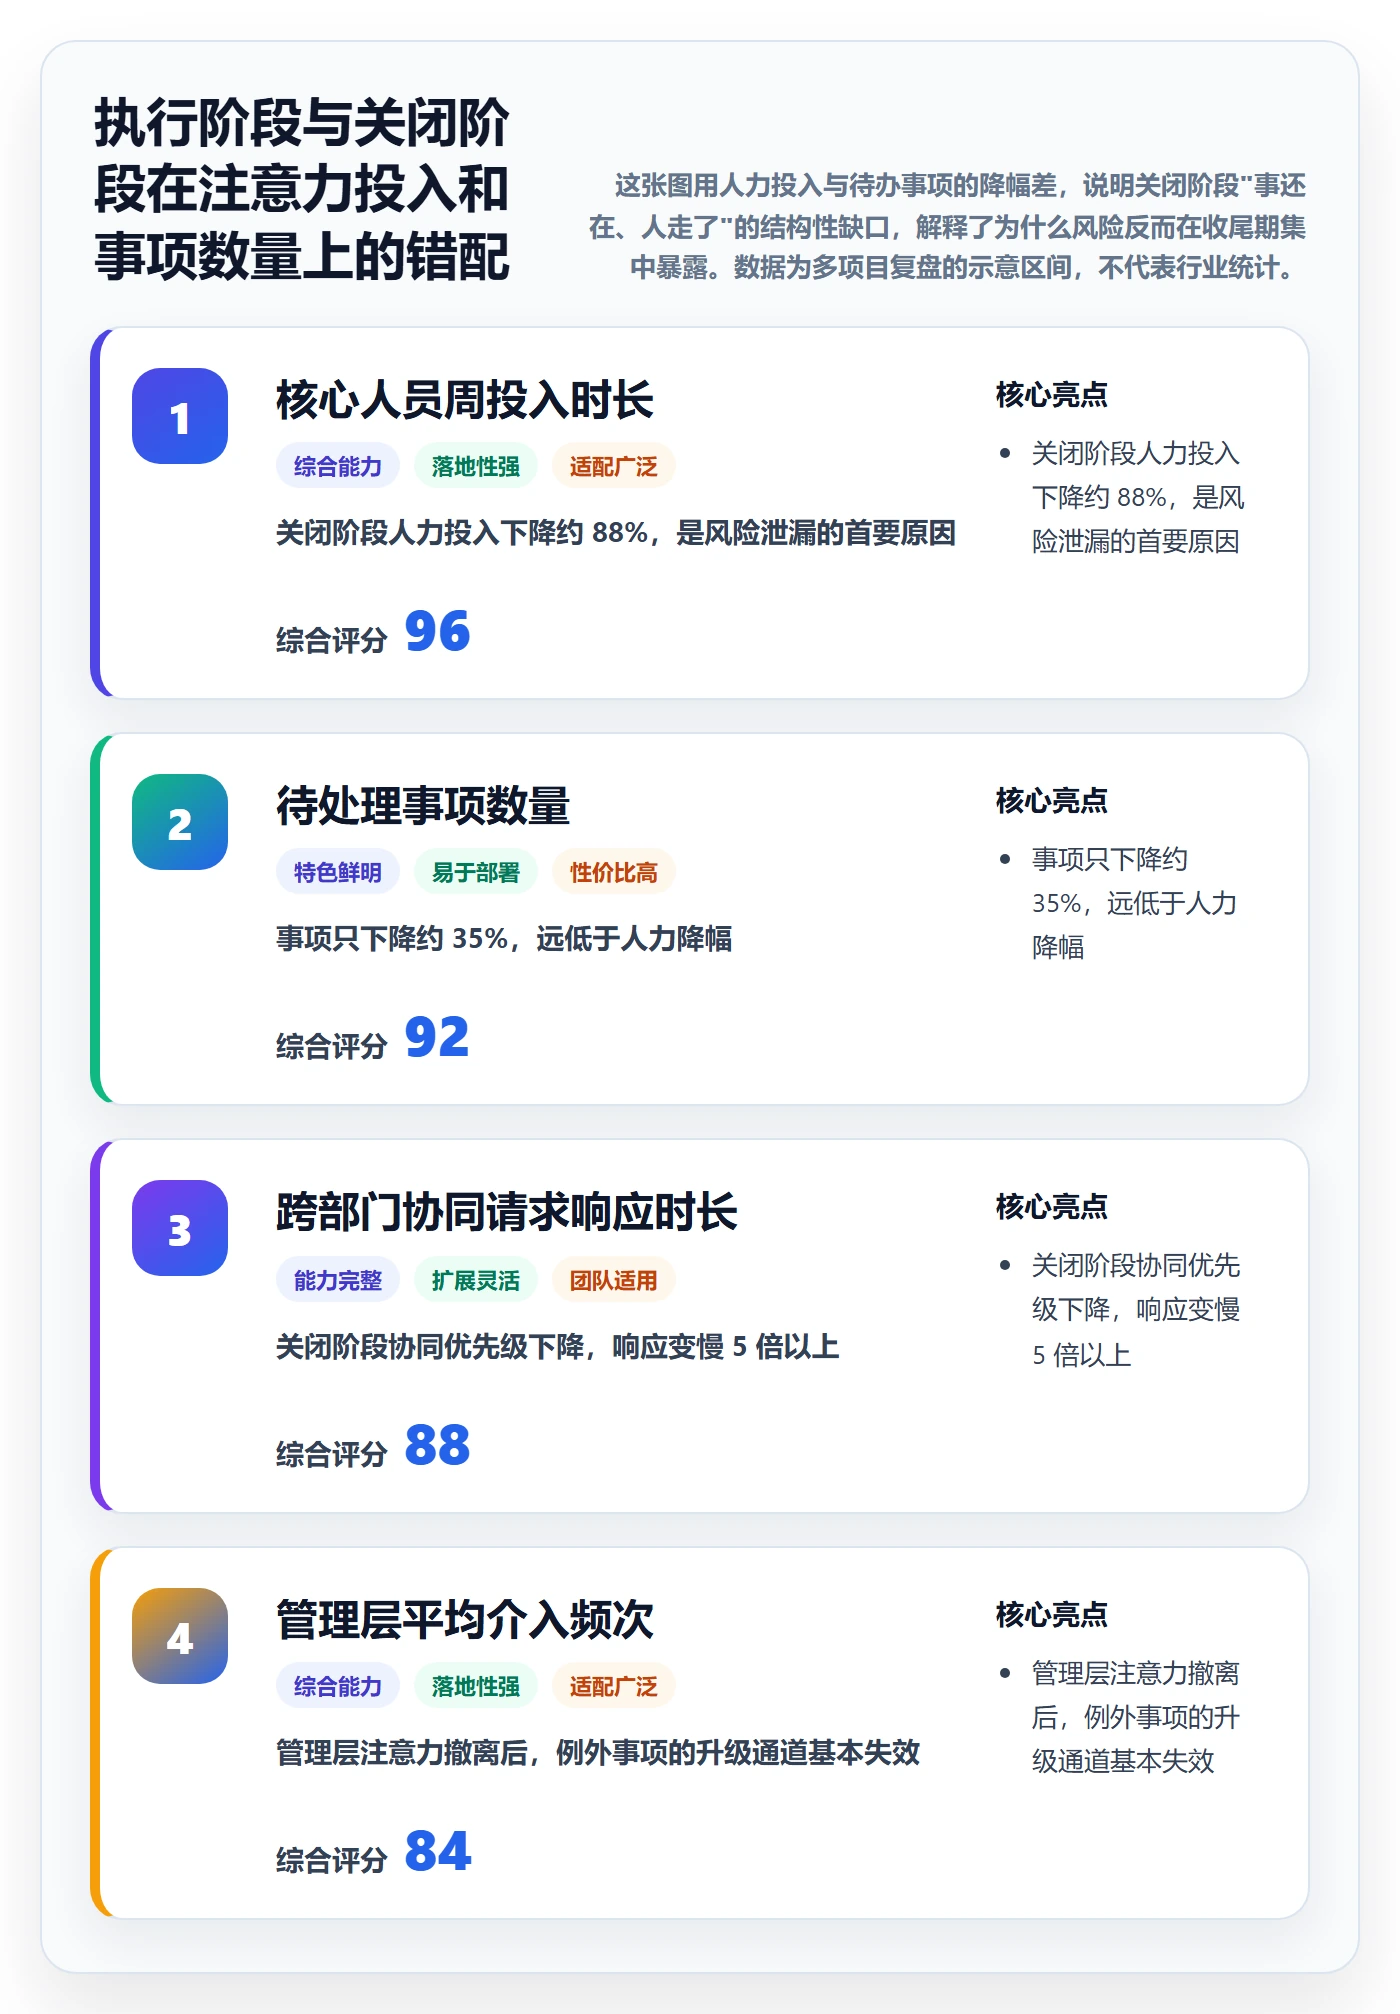The height and width of the screenshot is (2014, 1400).
Task: Click the main heading 执行阶段与关闭阶段
Action: pyautogui.click(x=302, y=189)
